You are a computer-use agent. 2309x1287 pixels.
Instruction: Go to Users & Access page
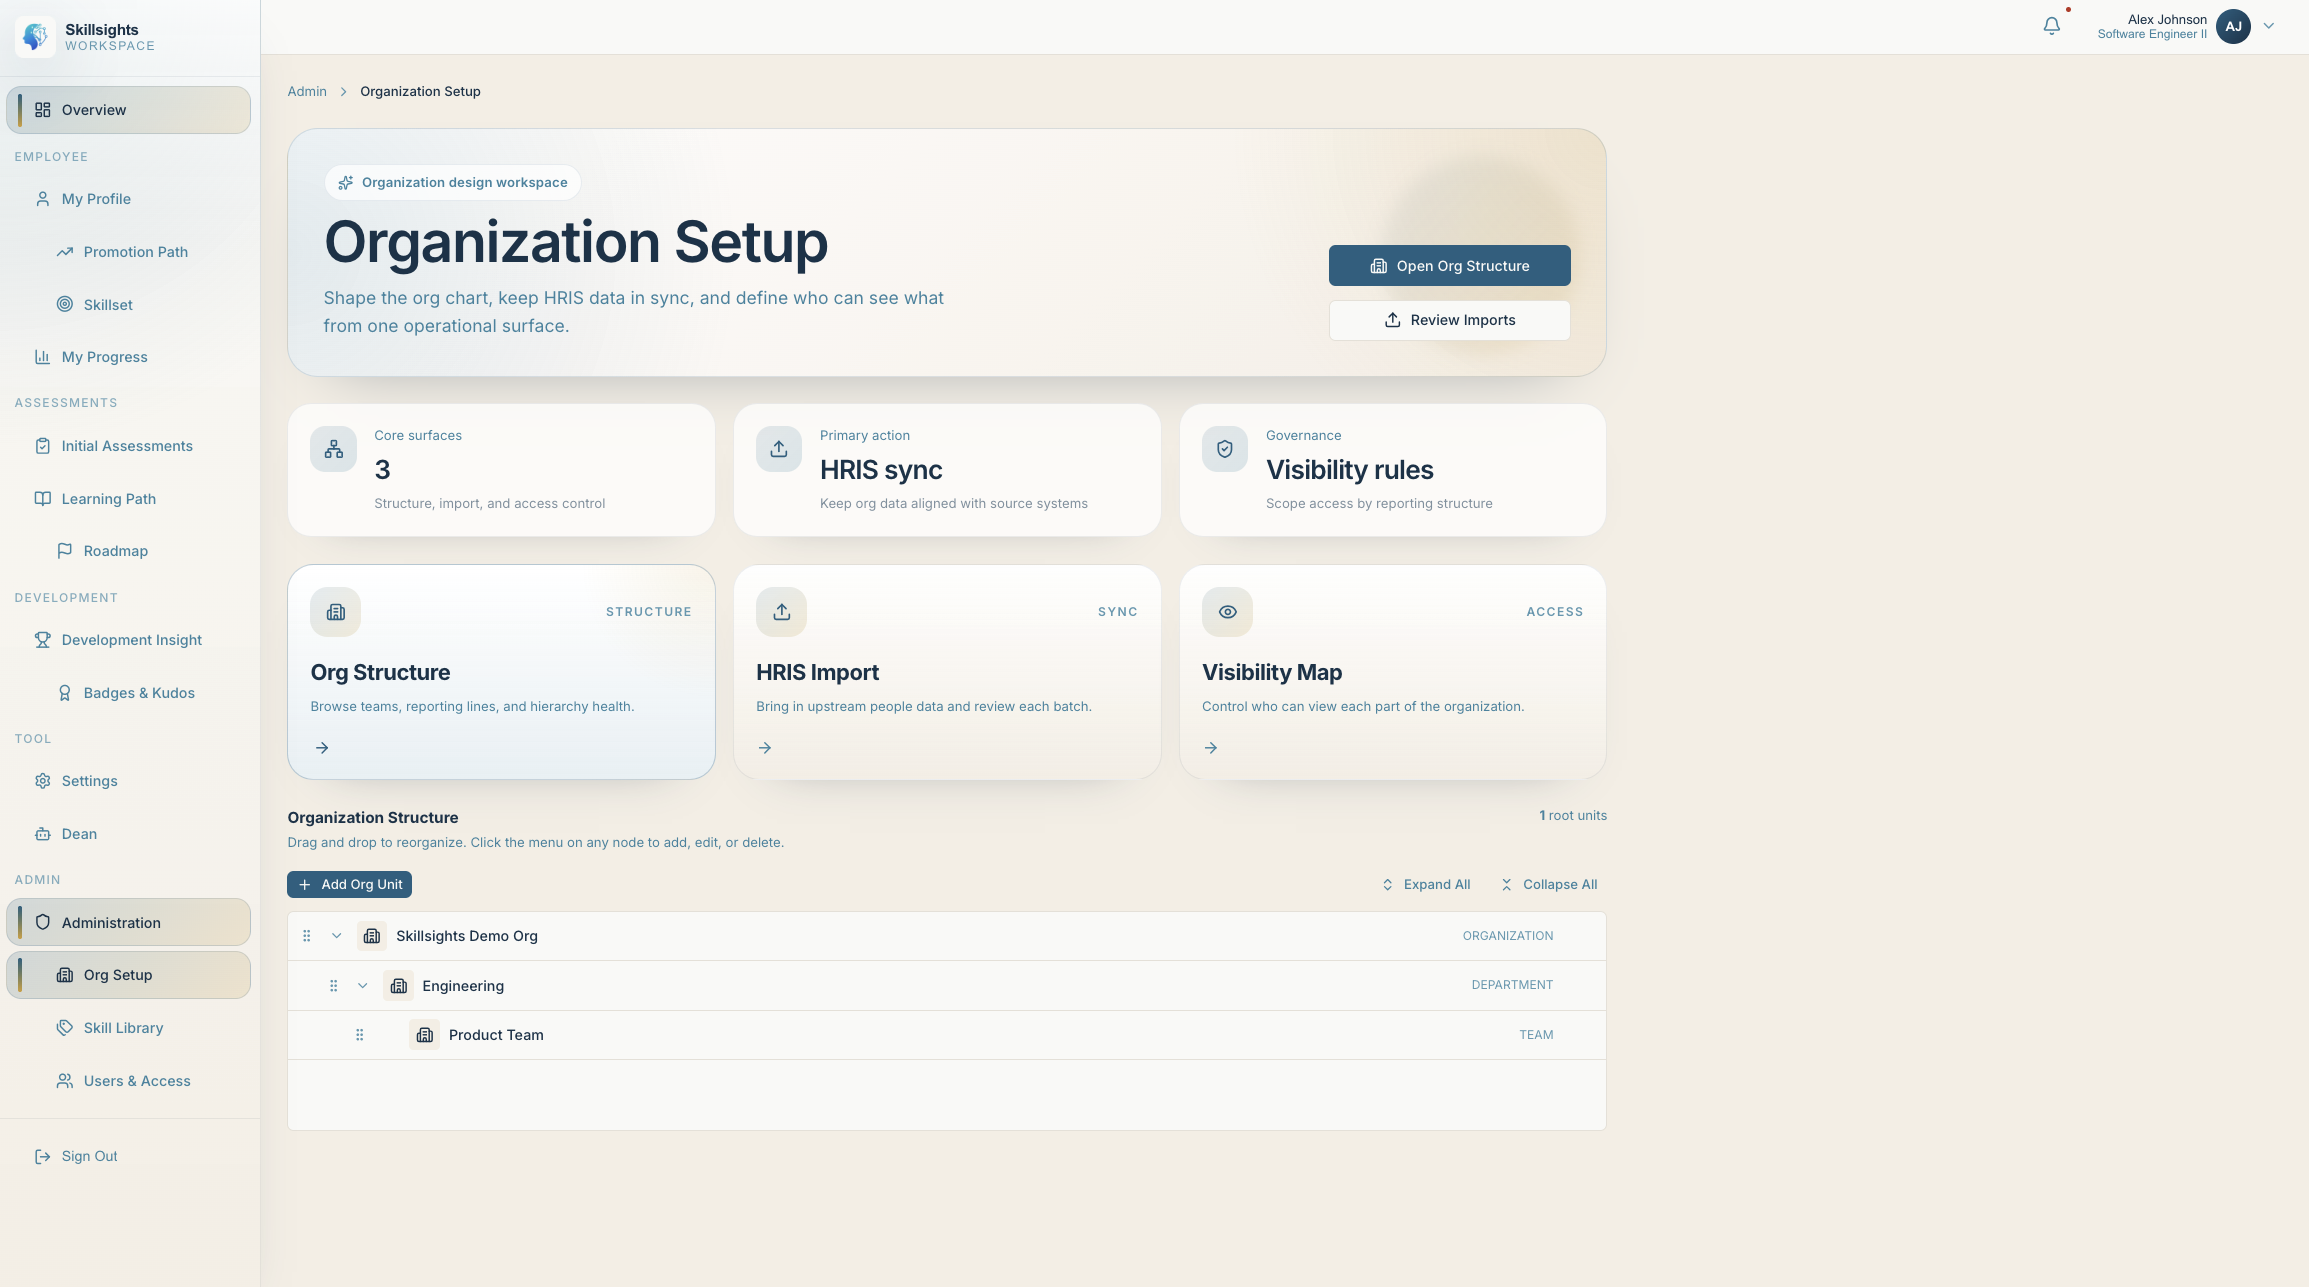[137, 1081]
